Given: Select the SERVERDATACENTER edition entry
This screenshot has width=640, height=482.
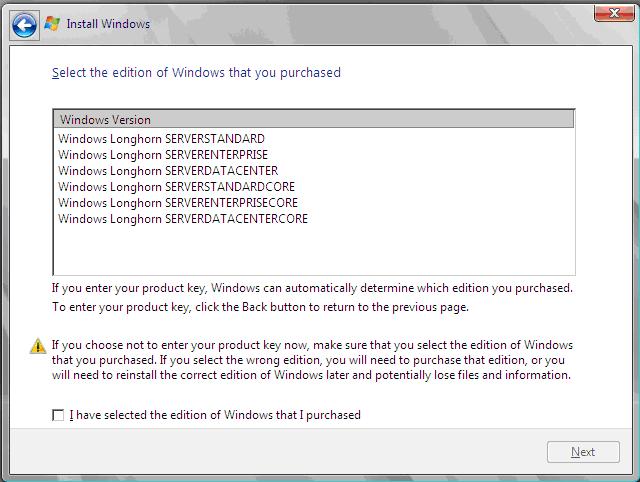Looking at the screenshot, I should coord(168,171).
